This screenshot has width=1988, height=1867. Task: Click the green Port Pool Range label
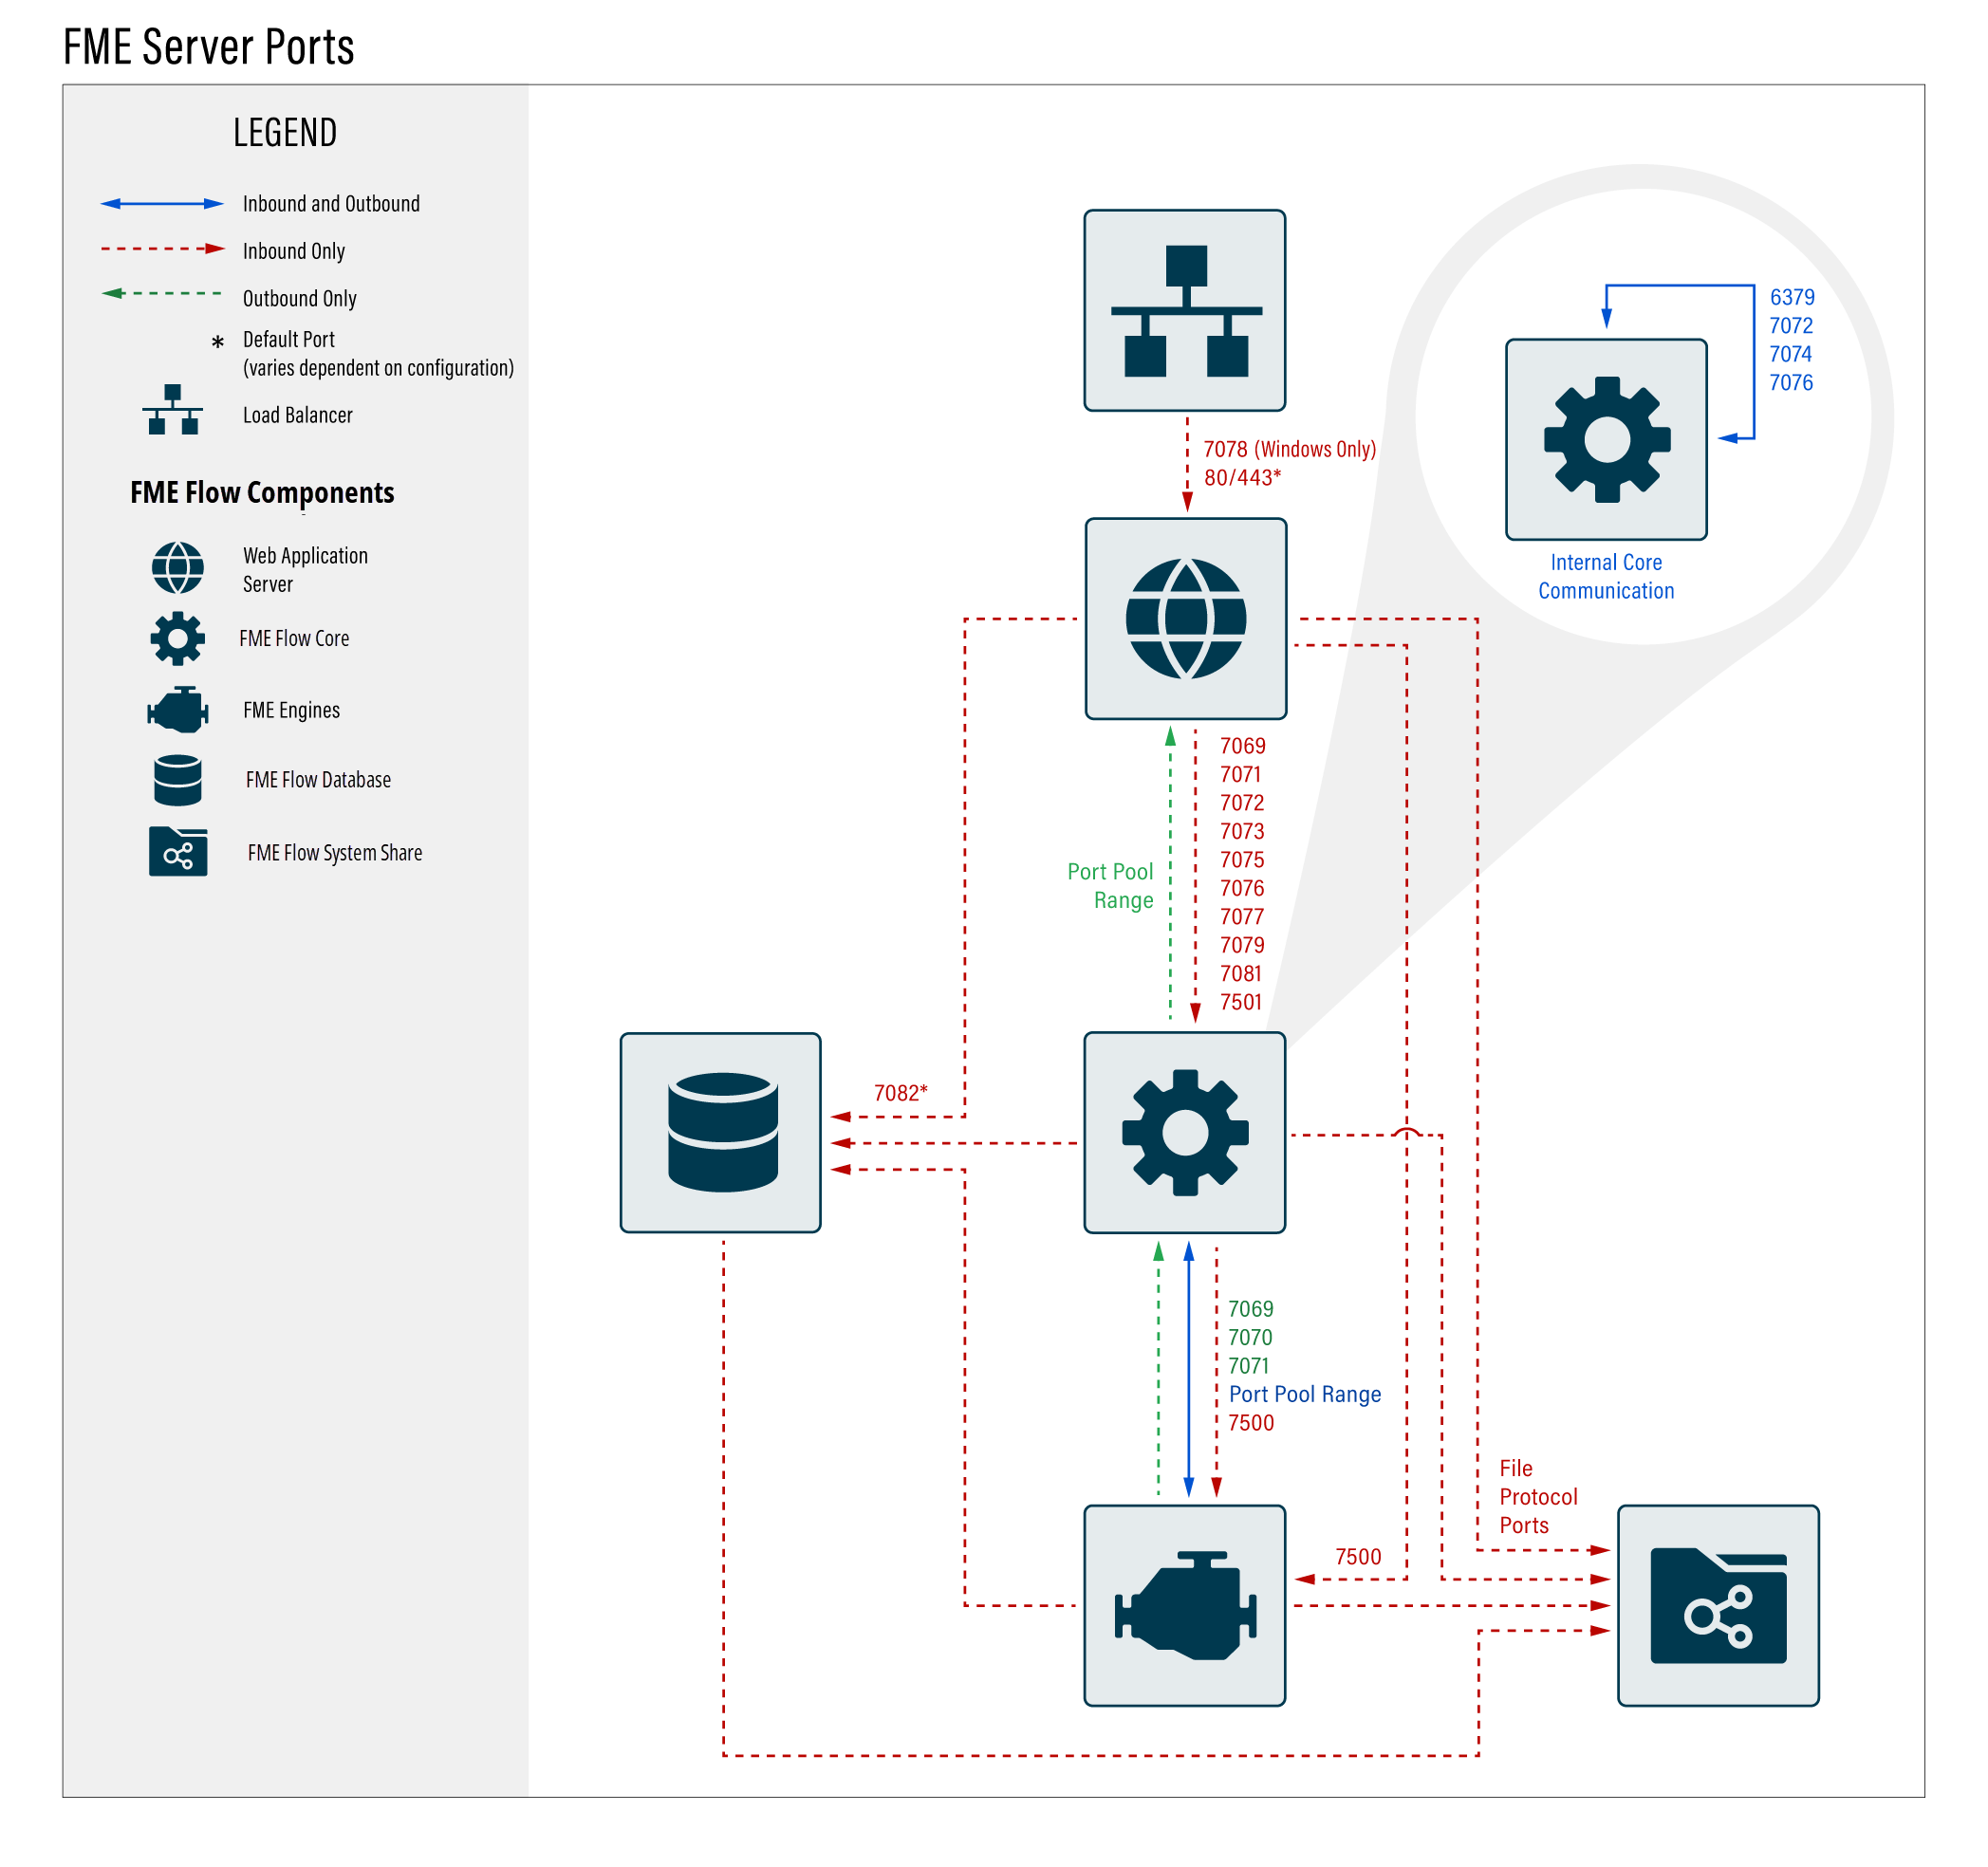coord(1111,886)
